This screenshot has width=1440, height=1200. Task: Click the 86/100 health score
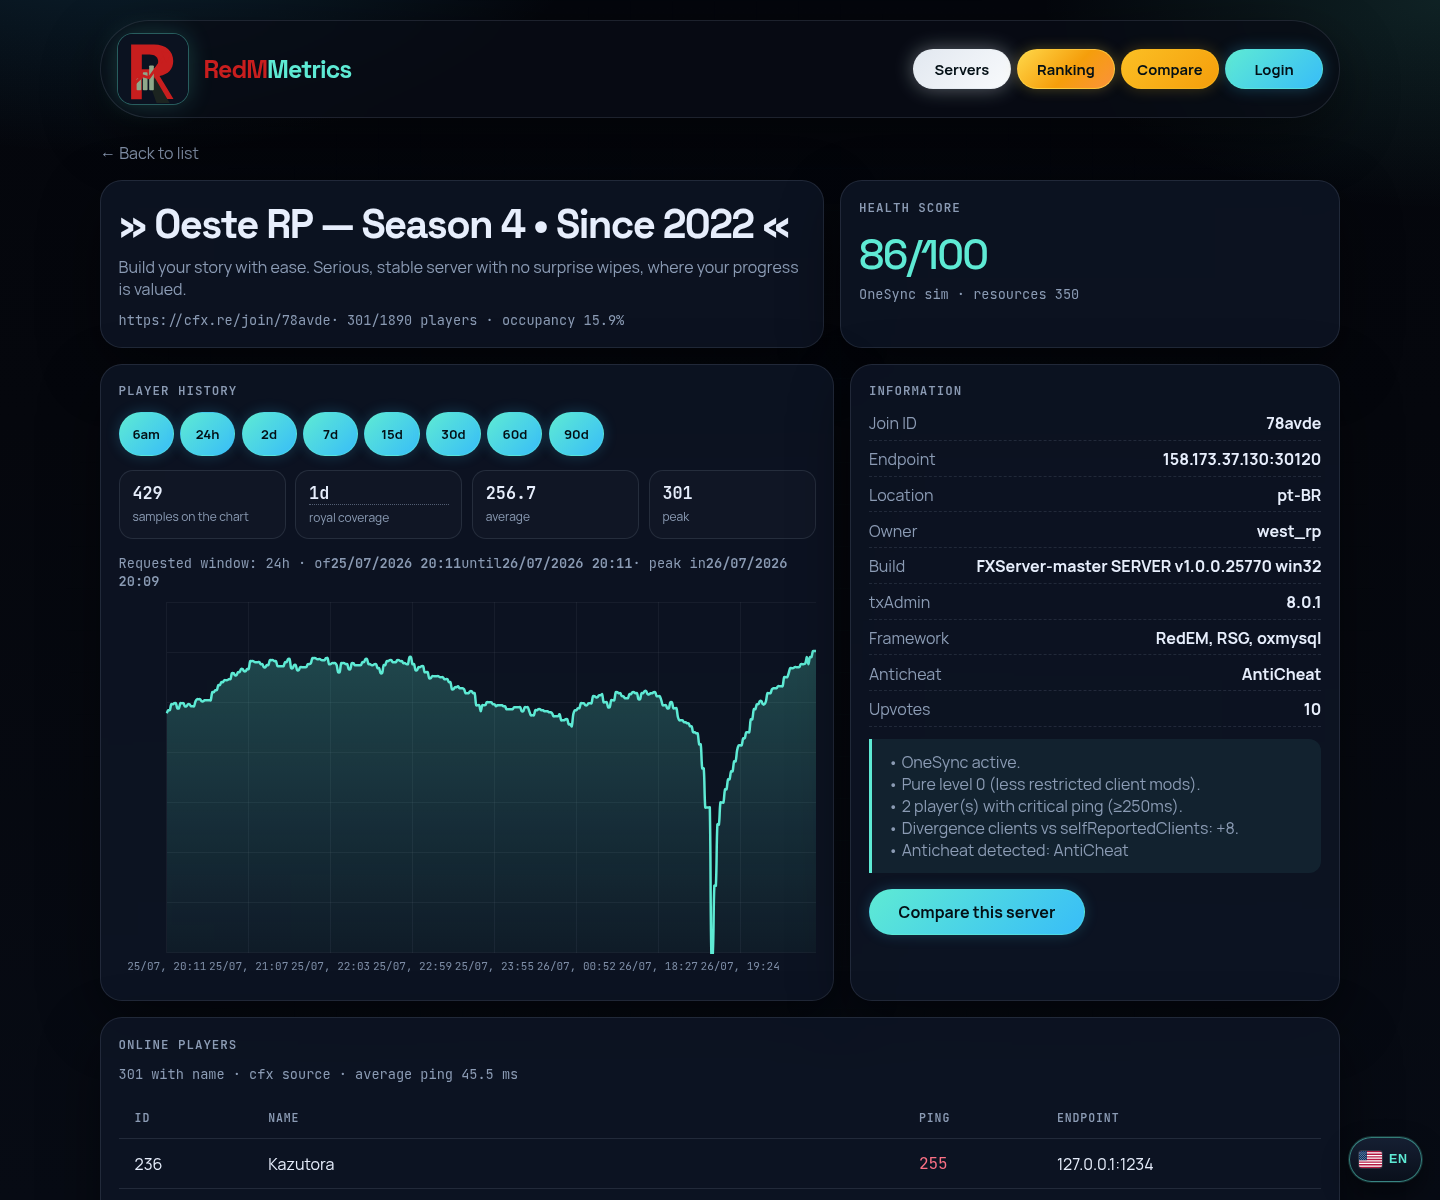(x=923, y=255)
